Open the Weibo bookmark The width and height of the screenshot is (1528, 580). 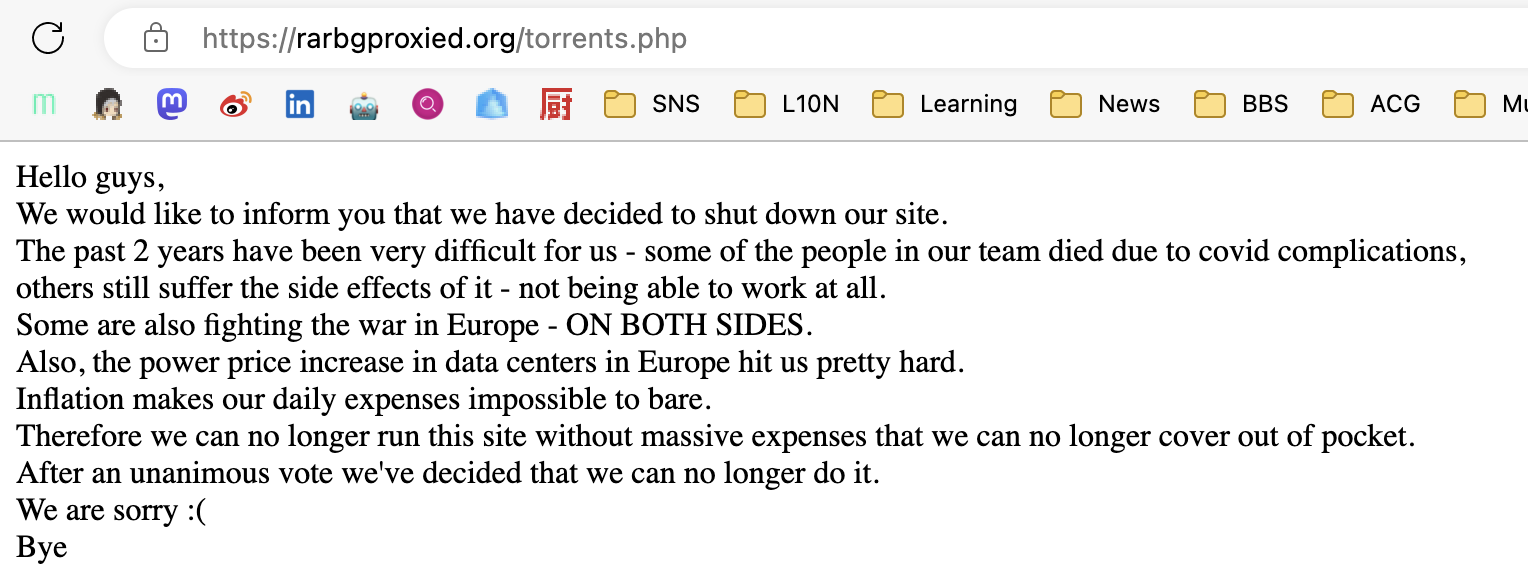point(236,104)
